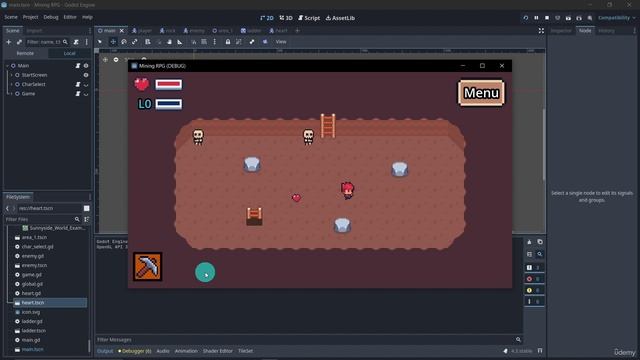Toggle visibility of CharSelect node

pos(86,84)
